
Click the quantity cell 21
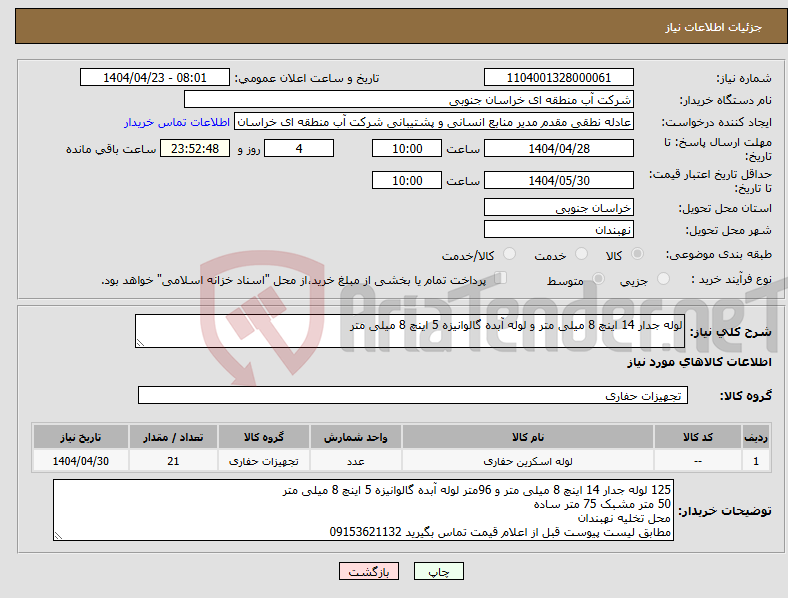click(173, 461)
